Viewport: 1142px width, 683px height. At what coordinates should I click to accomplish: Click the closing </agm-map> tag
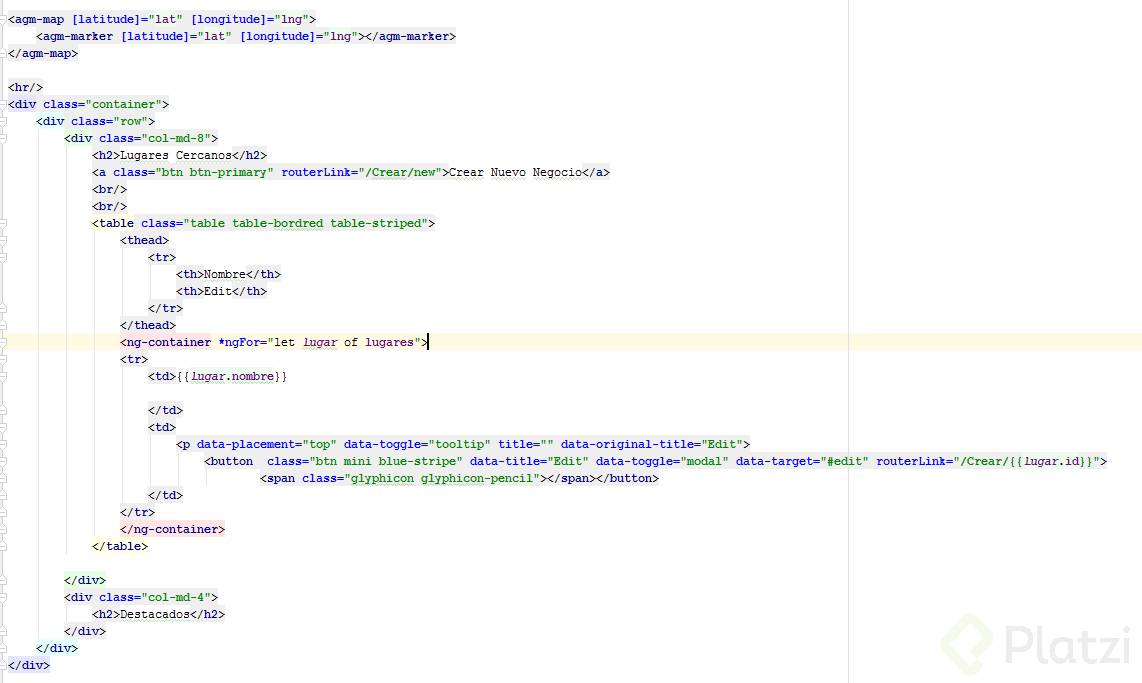[x=42, y=53]
